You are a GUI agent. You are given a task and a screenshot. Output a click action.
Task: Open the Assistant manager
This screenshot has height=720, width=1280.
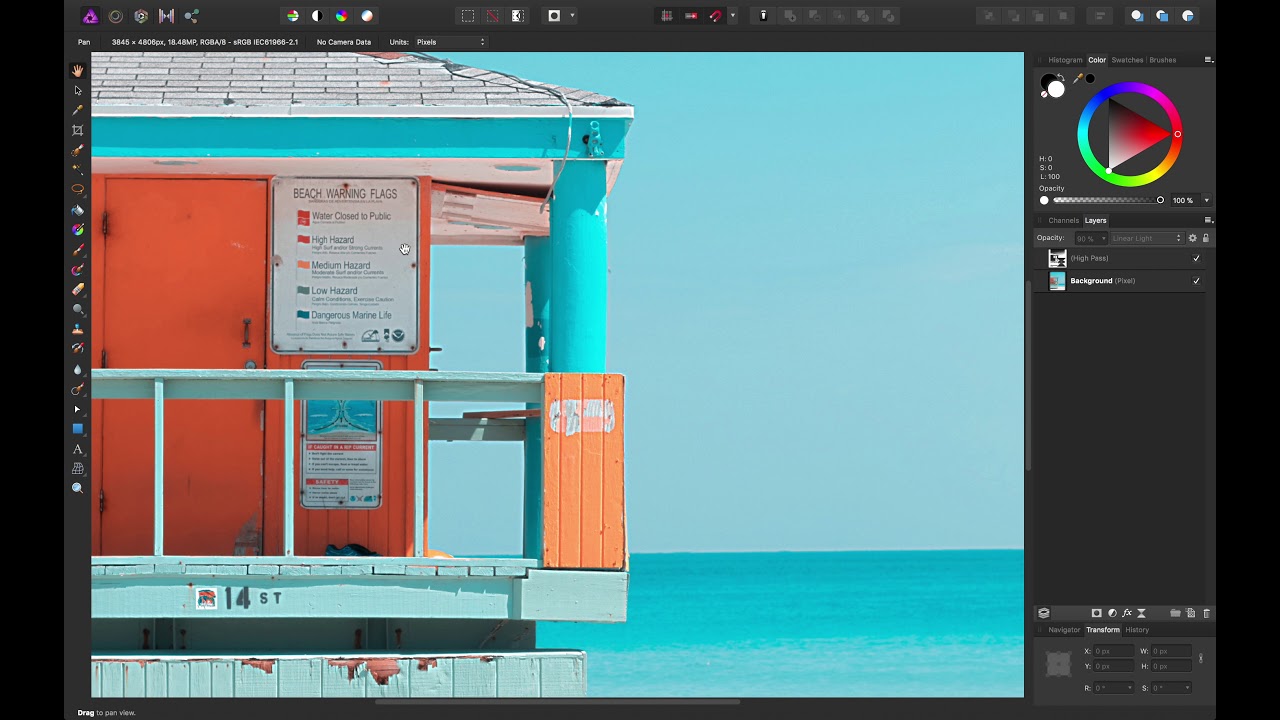(x=763, y=16)
